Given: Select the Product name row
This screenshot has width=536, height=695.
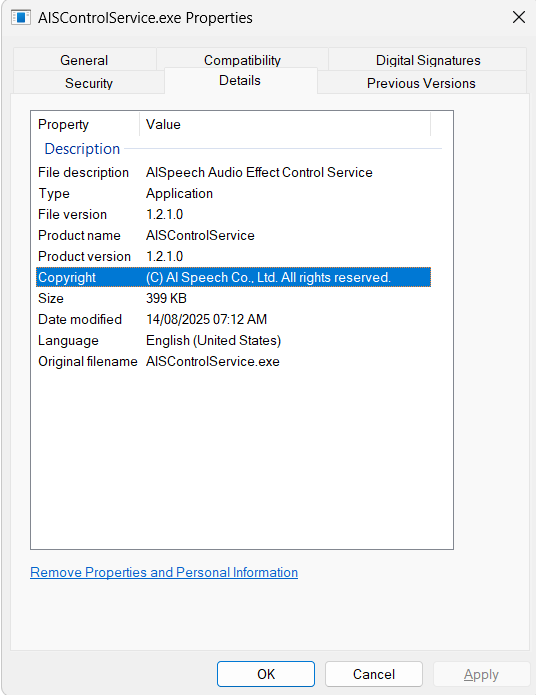Looking at the screenshot, I should (233, 235).
